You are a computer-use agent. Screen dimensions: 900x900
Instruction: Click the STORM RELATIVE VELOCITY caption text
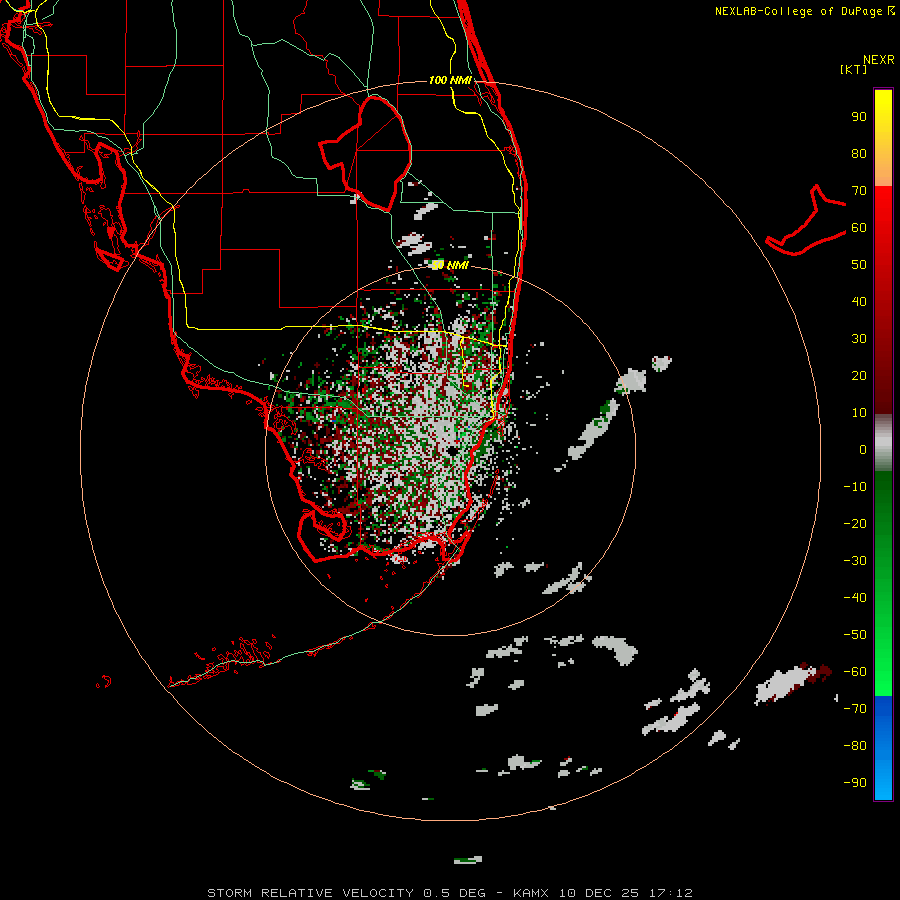tap(310, 893)
